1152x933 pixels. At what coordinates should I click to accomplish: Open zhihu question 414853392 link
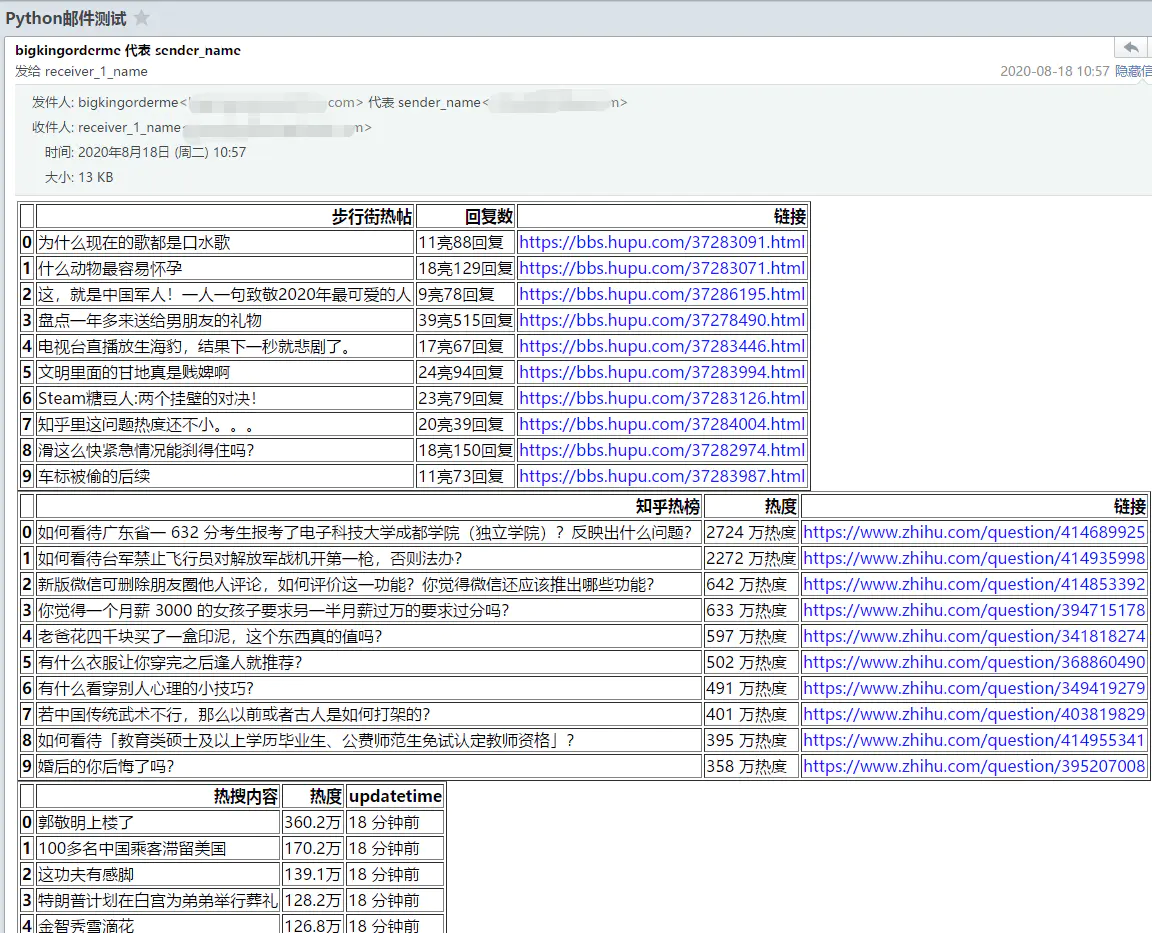[974, 585]
